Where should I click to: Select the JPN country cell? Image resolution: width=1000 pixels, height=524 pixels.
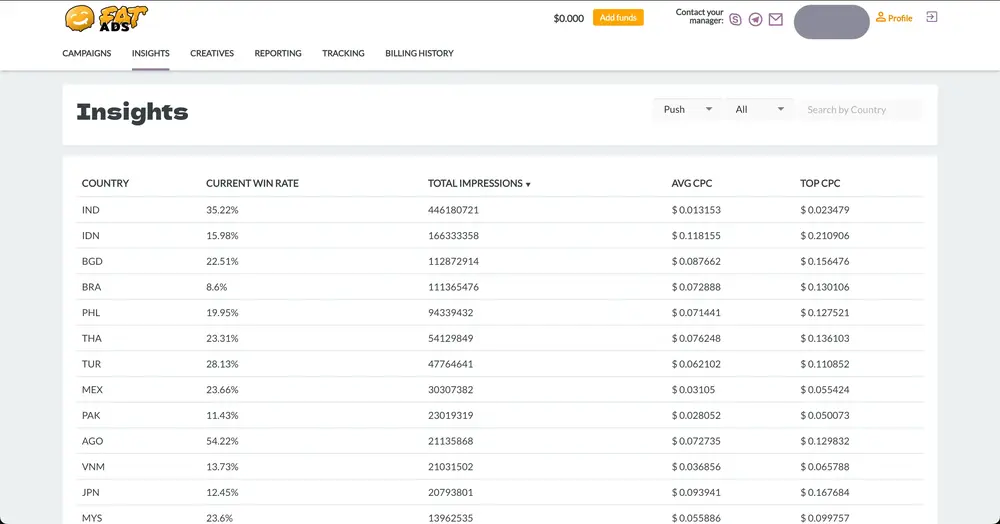91,492
